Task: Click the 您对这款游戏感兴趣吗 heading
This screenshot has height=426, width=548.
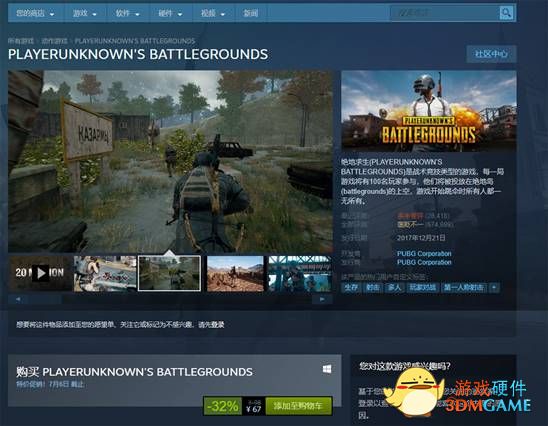Action: (x=405, y=366)
